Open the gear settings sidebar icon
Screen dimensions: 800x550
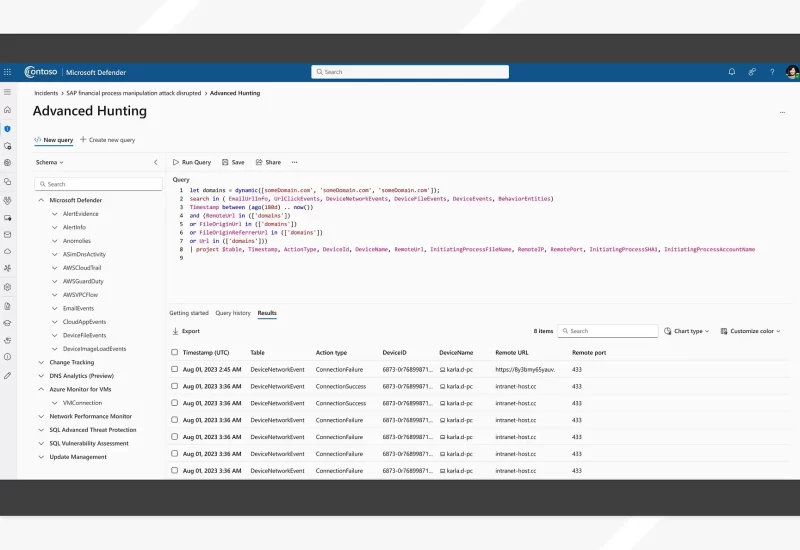tap(7, 287)
